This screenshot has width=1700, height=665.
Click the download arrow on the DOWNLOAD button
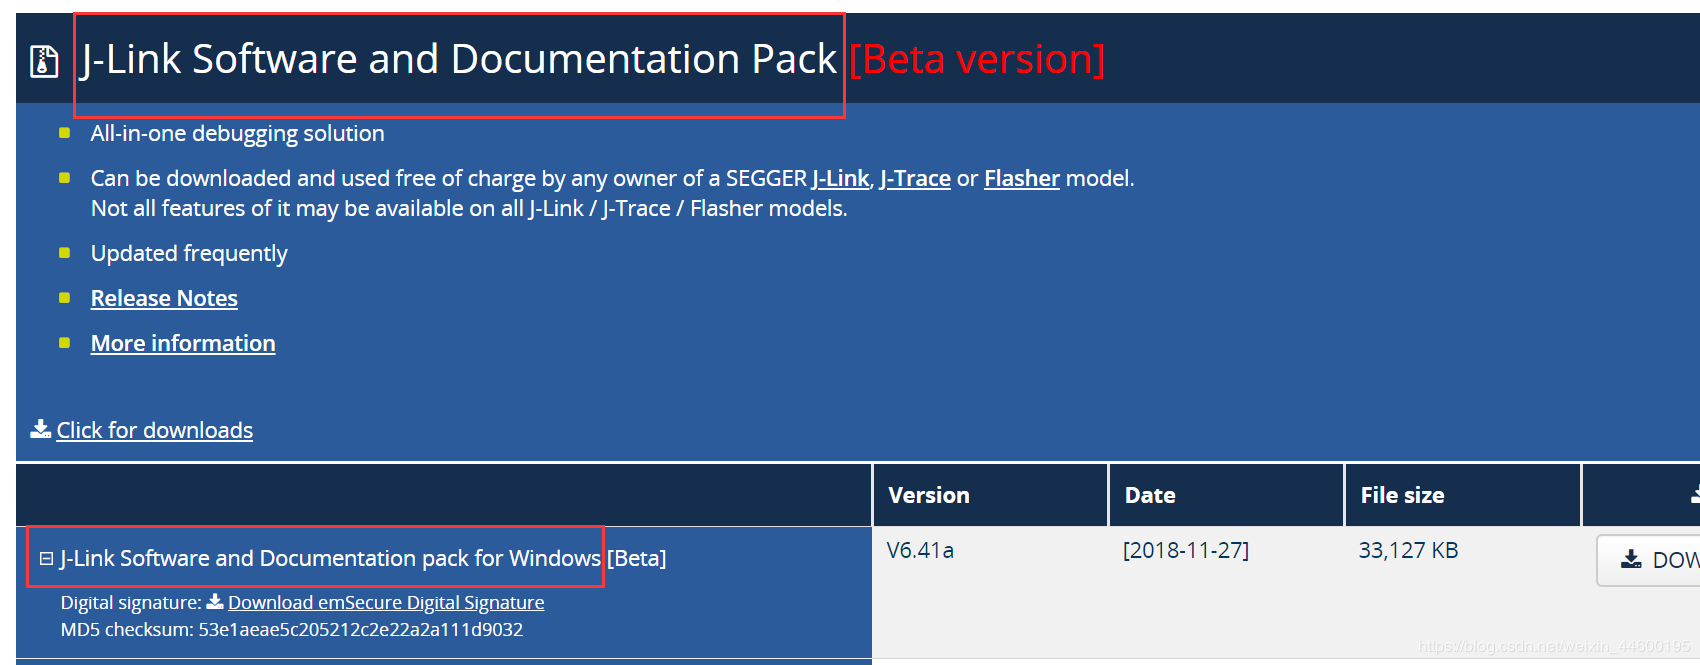click(x=1630, y=559)
